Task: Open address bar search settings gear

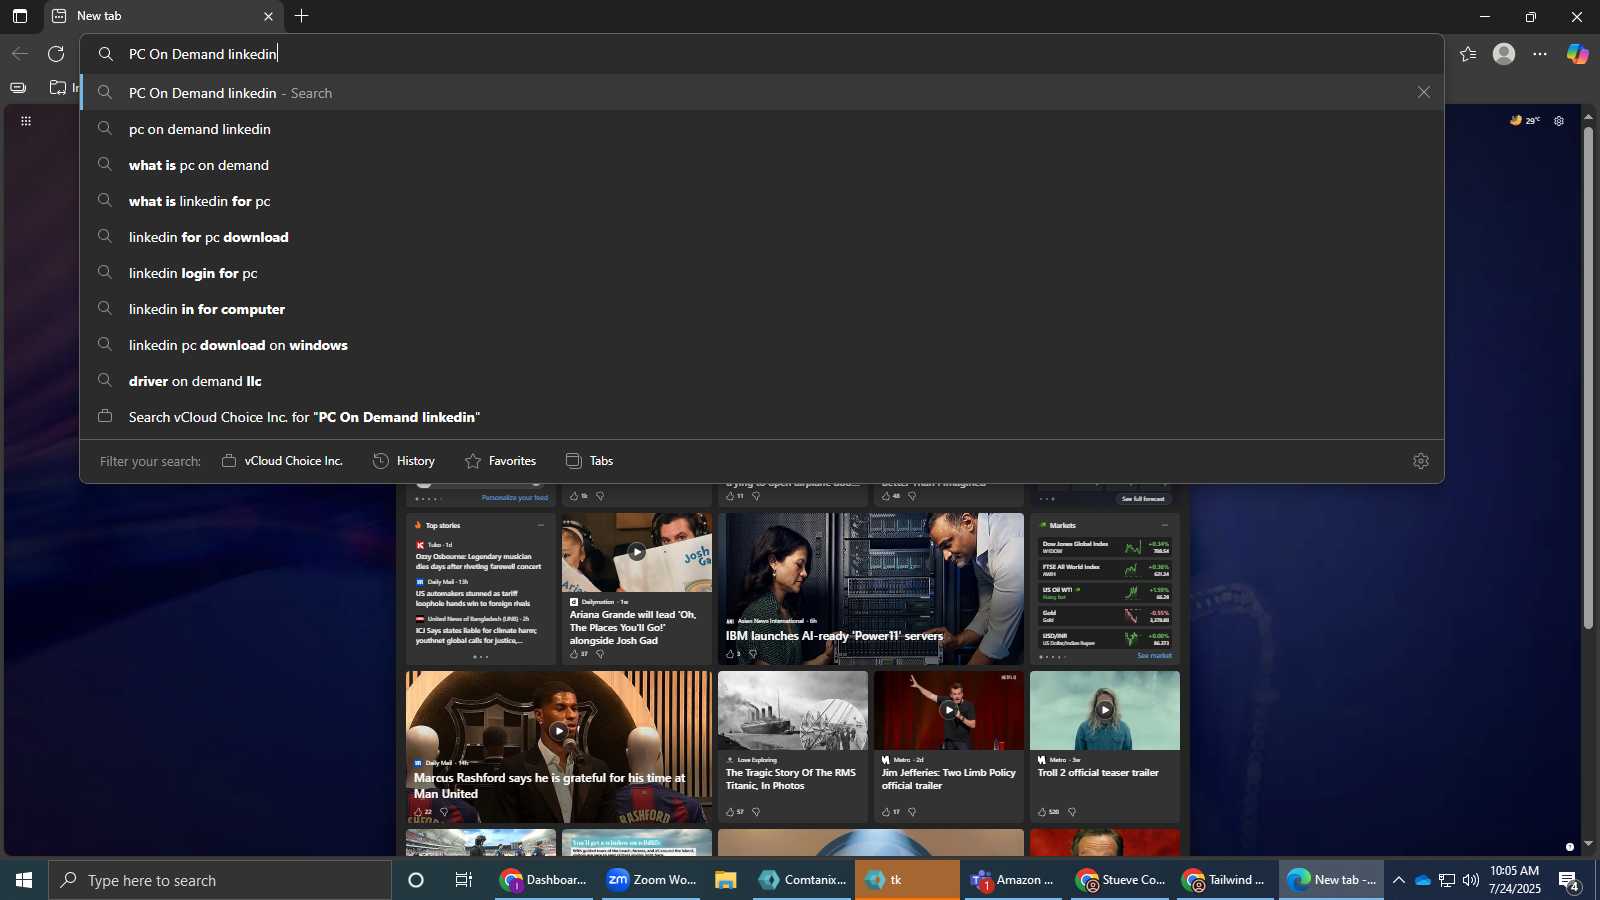Action: pos(1421,461)
